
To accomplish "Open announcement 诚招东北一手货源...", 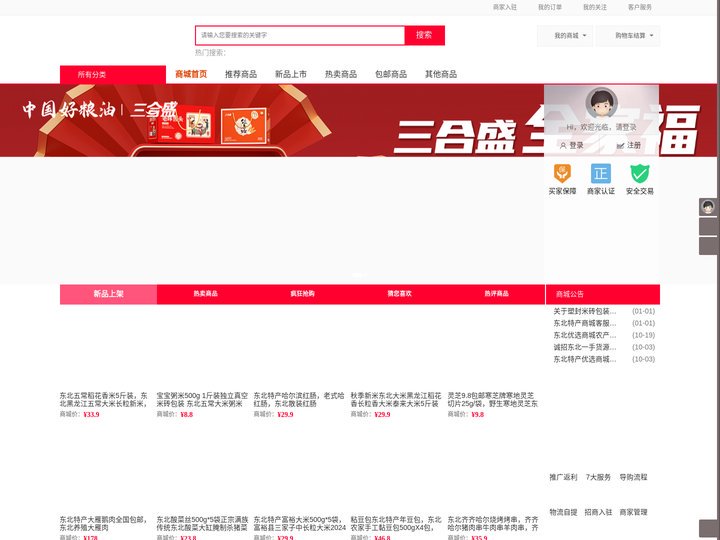I will 585,347.
